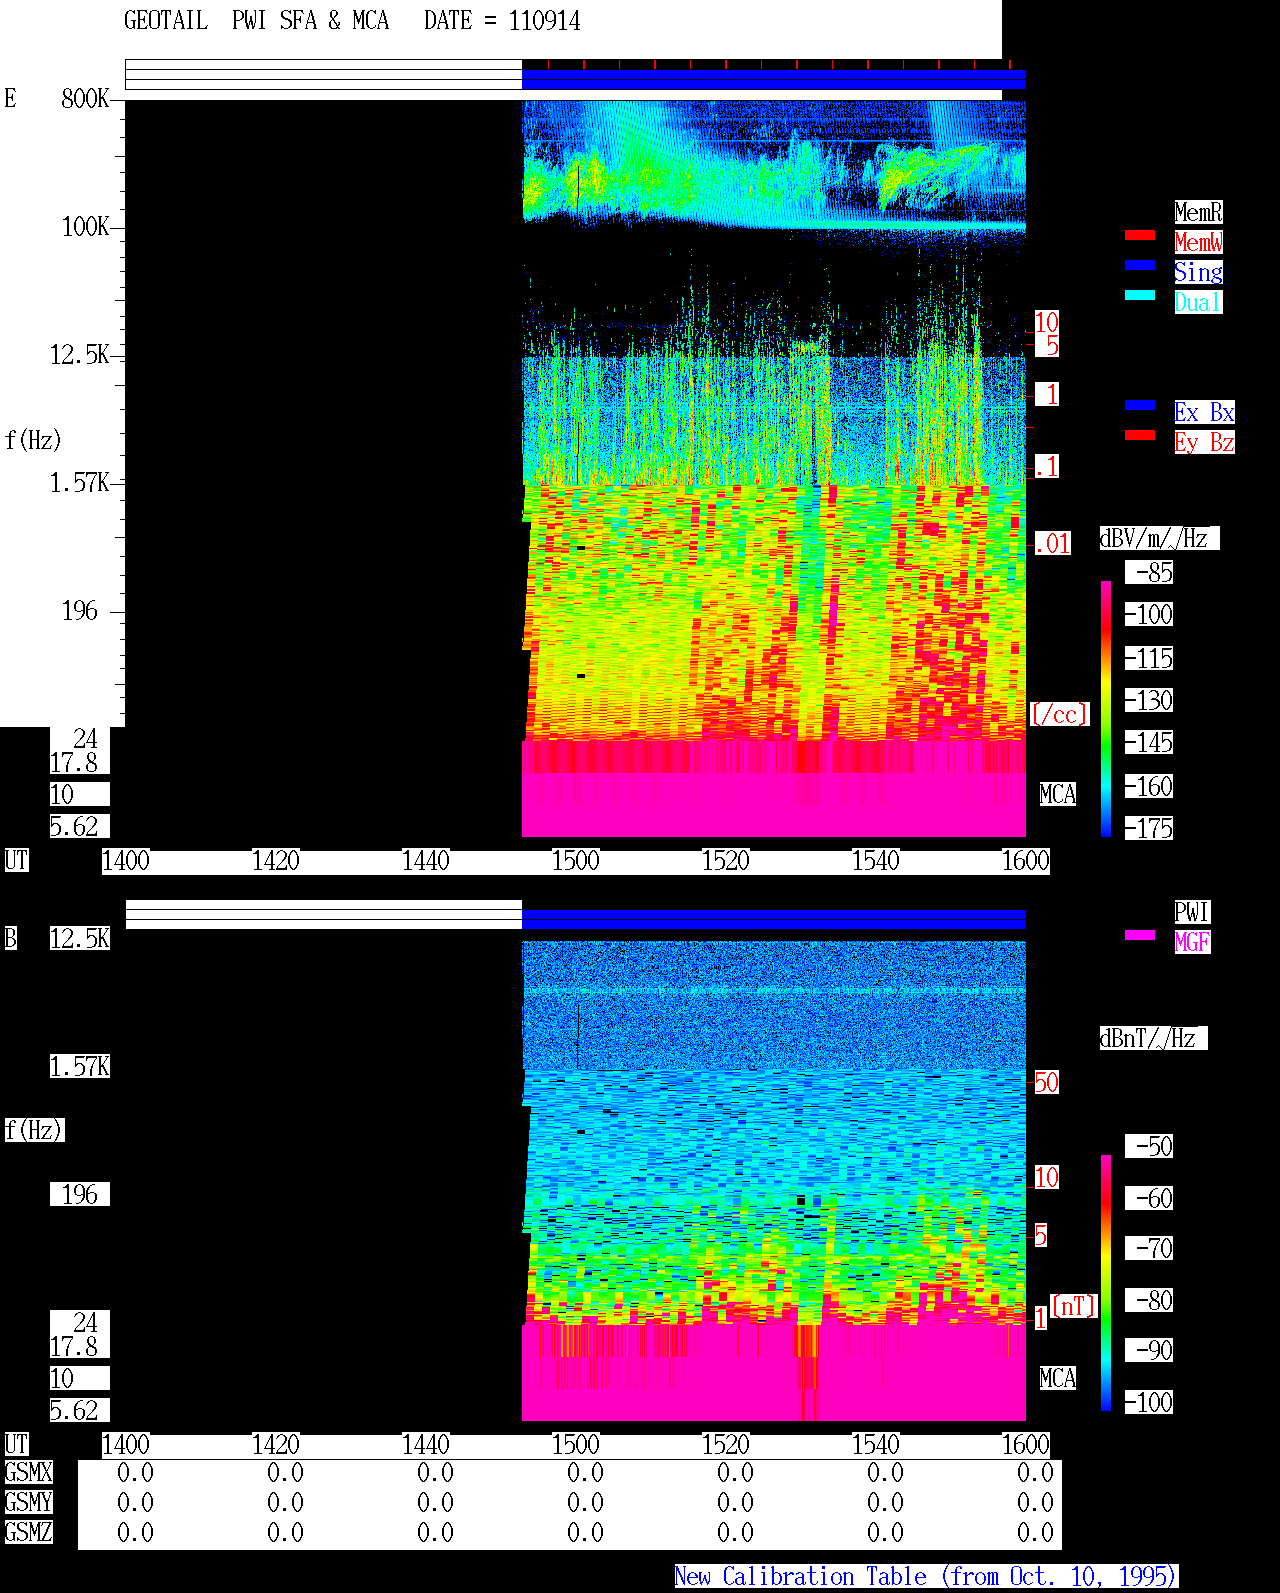1280x1593 pixels.
Task: Select the PWI legend label
Action: pos(1192,912)
